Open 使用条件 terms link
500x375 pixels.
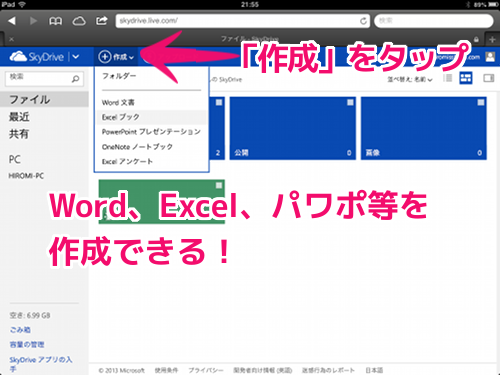(166, 370)
